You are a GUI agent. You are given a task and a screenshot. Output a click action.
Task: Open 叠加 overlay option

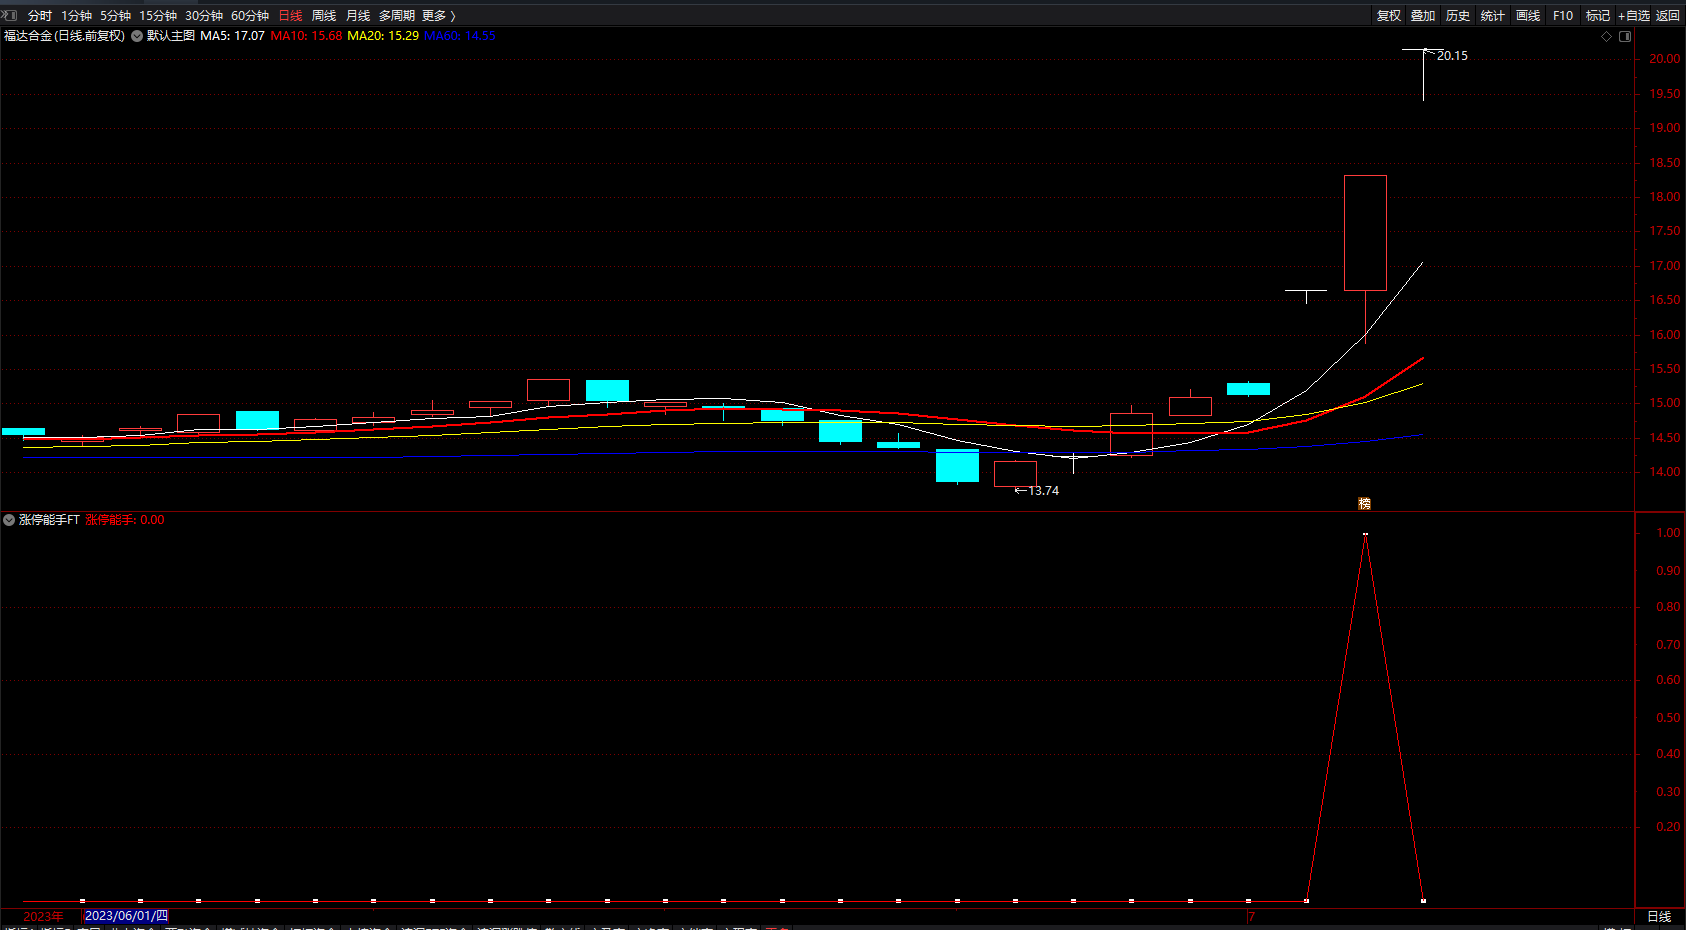[1423, 15]
